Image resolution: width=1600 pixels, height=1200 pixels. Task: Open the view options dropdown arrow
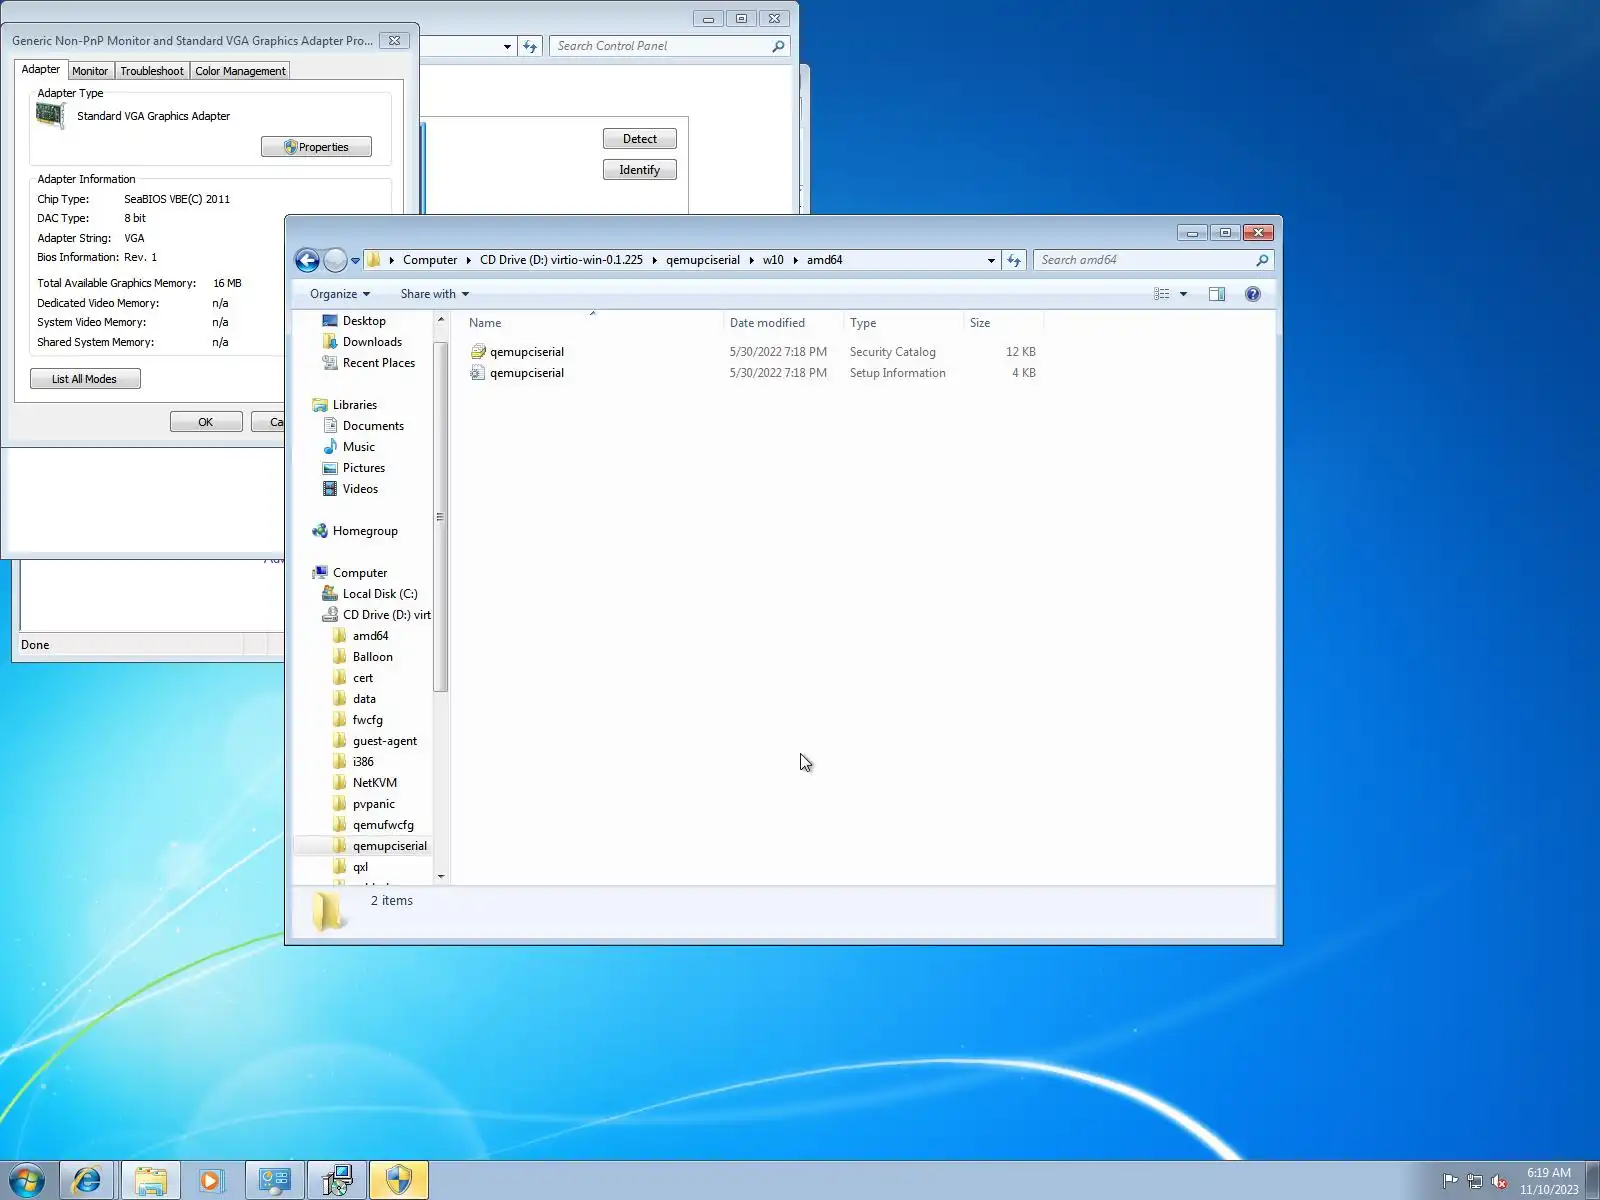[x=1183, y=294]
